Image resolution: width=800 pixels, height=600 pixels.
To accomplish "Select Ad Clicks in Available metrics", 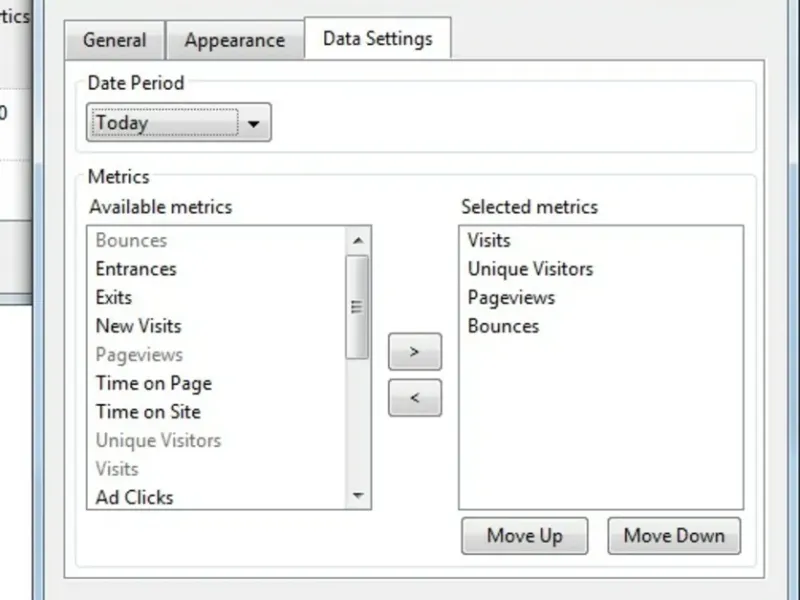I will pyautogui.click(x=134, y=497).
